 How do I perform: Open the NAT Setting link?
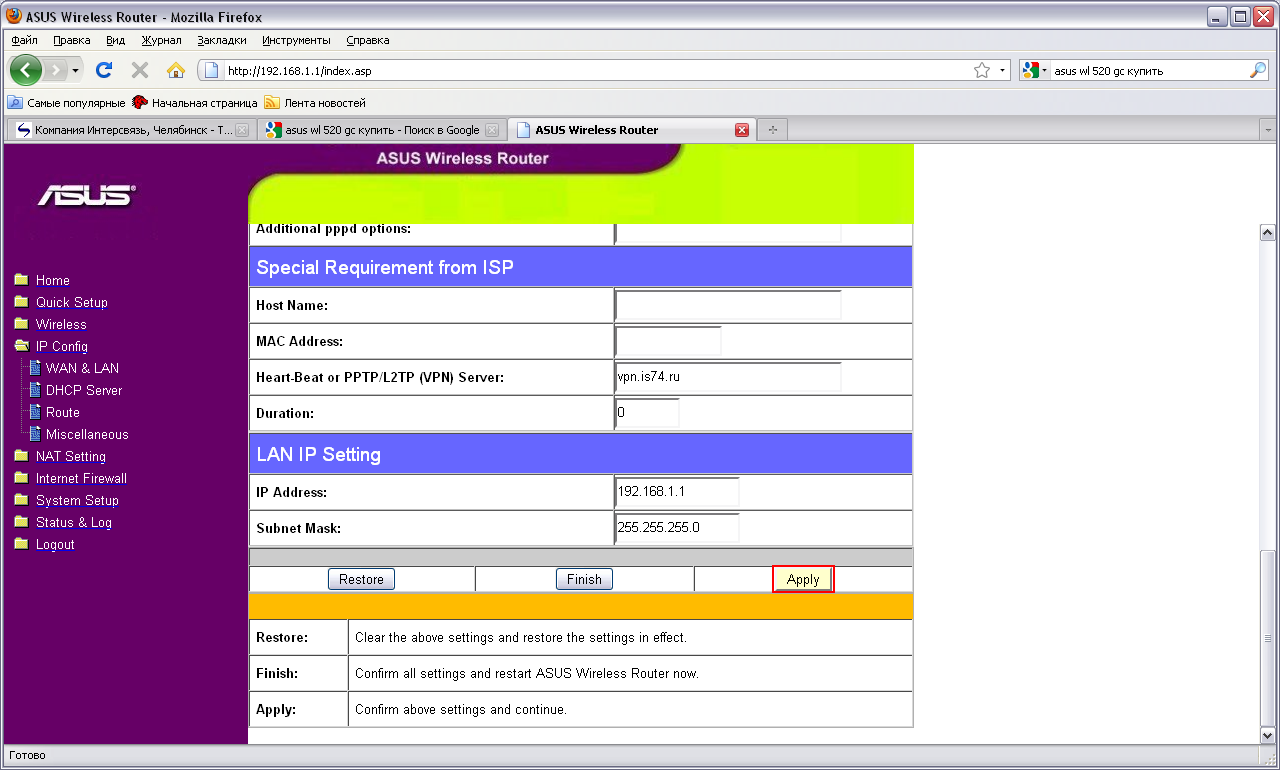[x=71, y=457]
